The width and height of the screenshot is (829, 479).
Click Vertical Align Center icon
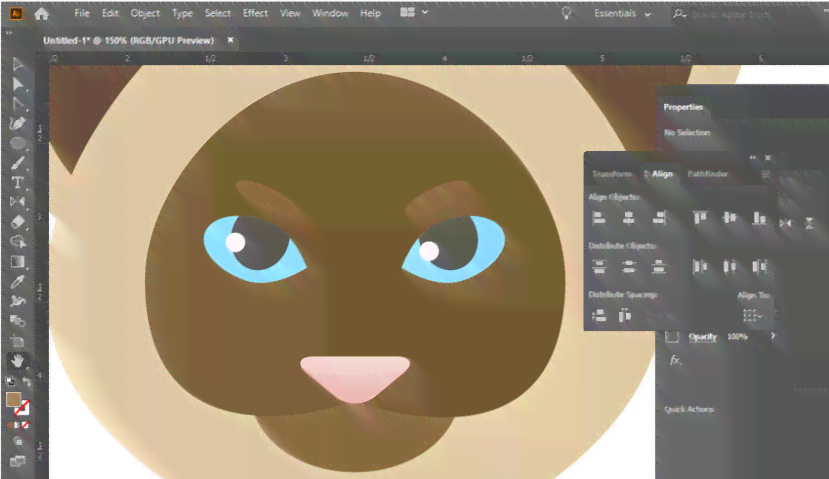click(x=730, y=217)
